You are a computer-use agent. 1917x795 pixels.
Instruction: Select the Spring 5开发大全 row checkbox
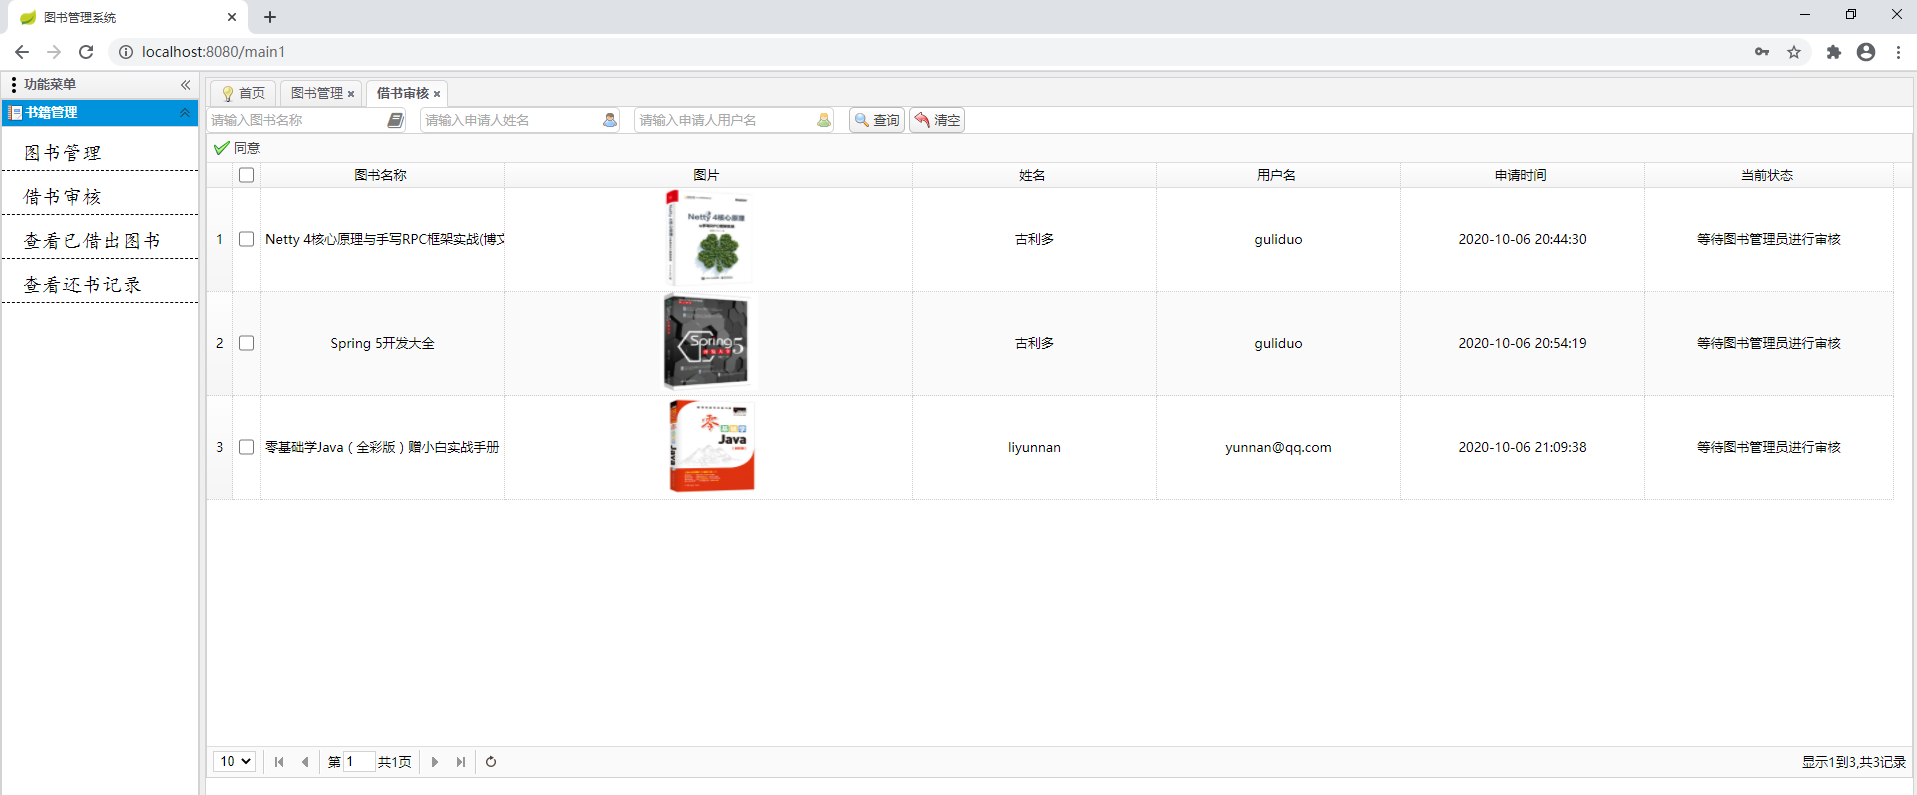pos(247,343)
